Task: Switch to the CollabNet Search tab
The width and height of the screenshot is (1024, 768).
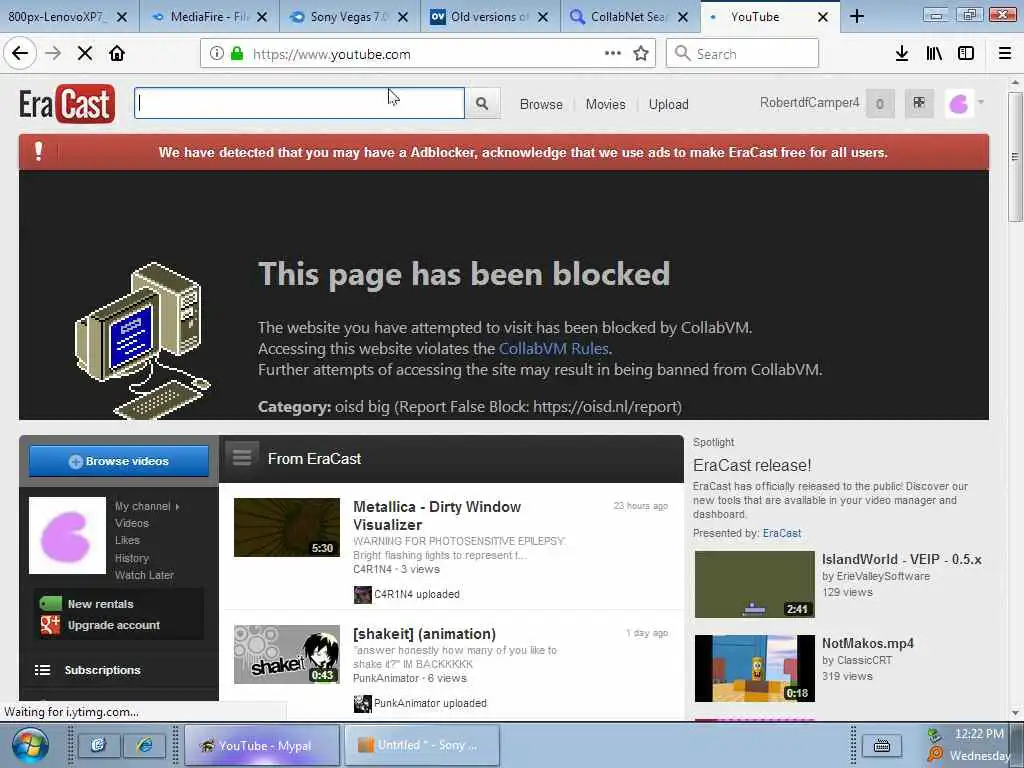Action: point(630,16)
